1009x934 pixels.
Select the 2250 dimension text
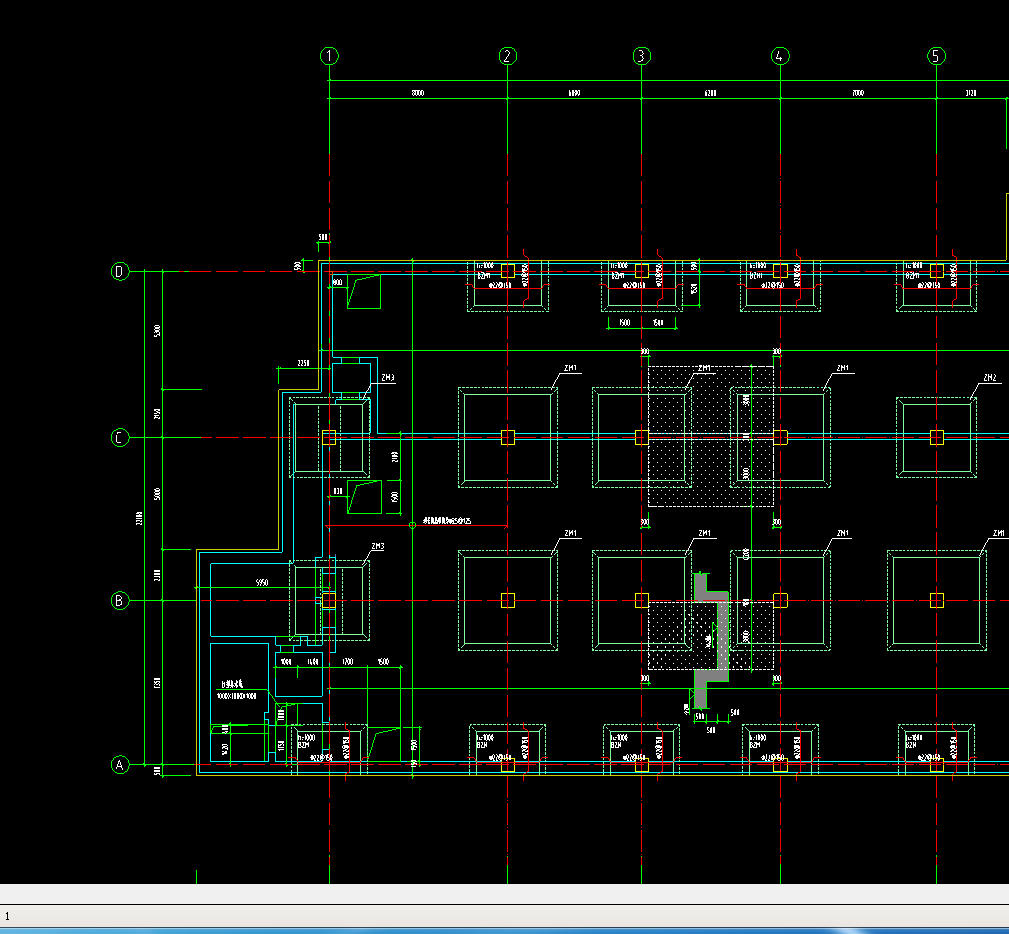pos(303,363)
